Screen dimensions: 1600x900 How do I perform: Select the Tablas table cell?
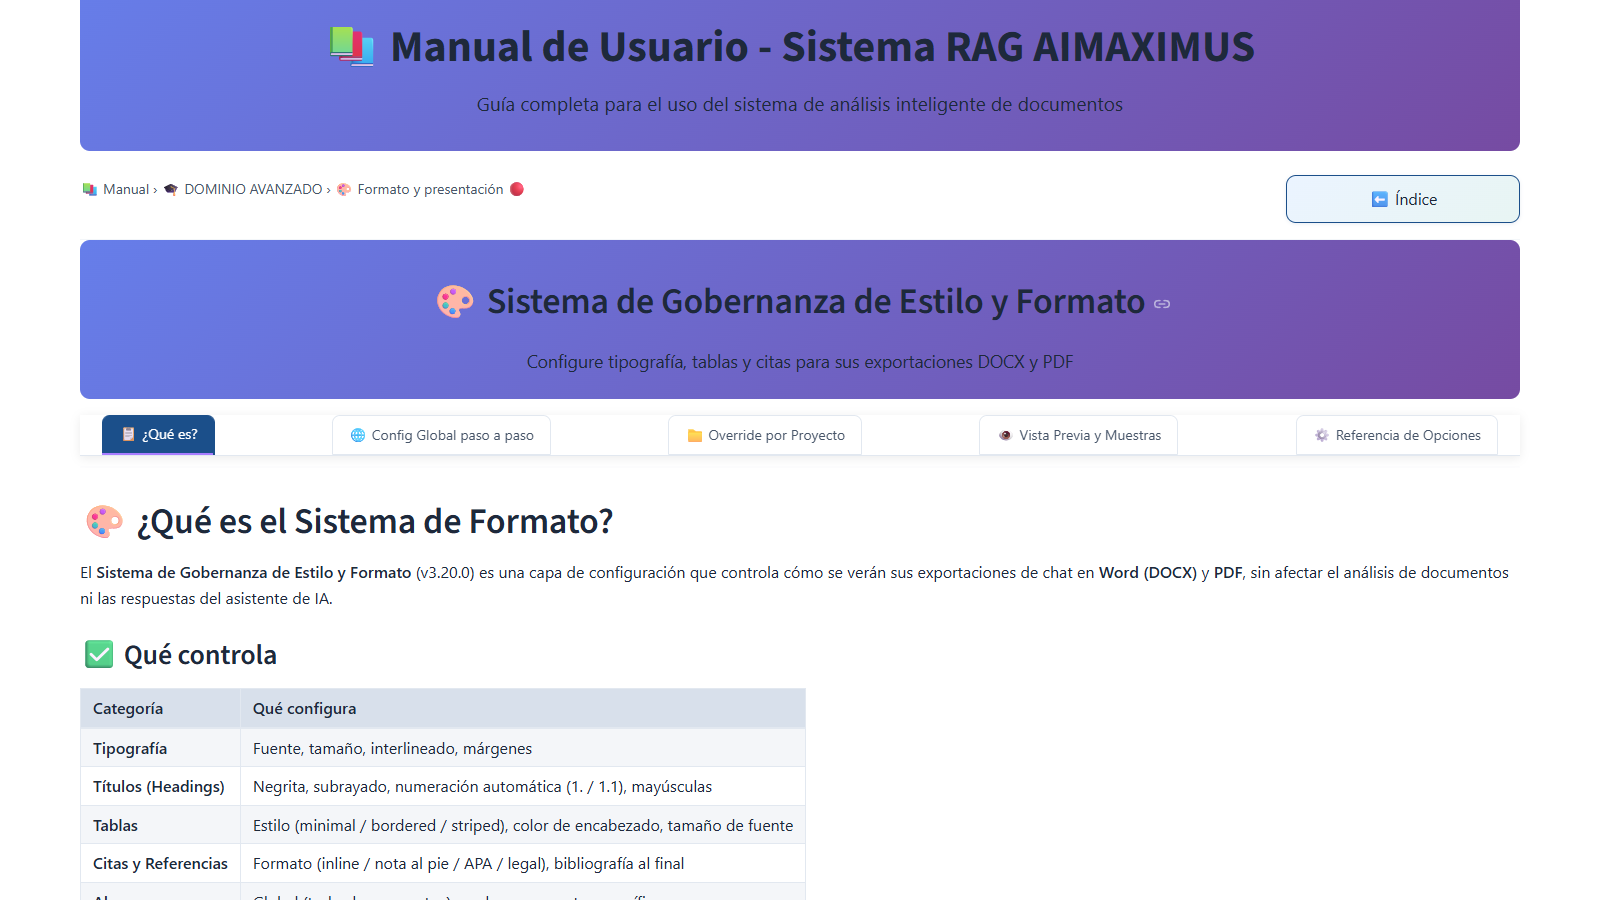pyautogui.click(x=160, y=825)
